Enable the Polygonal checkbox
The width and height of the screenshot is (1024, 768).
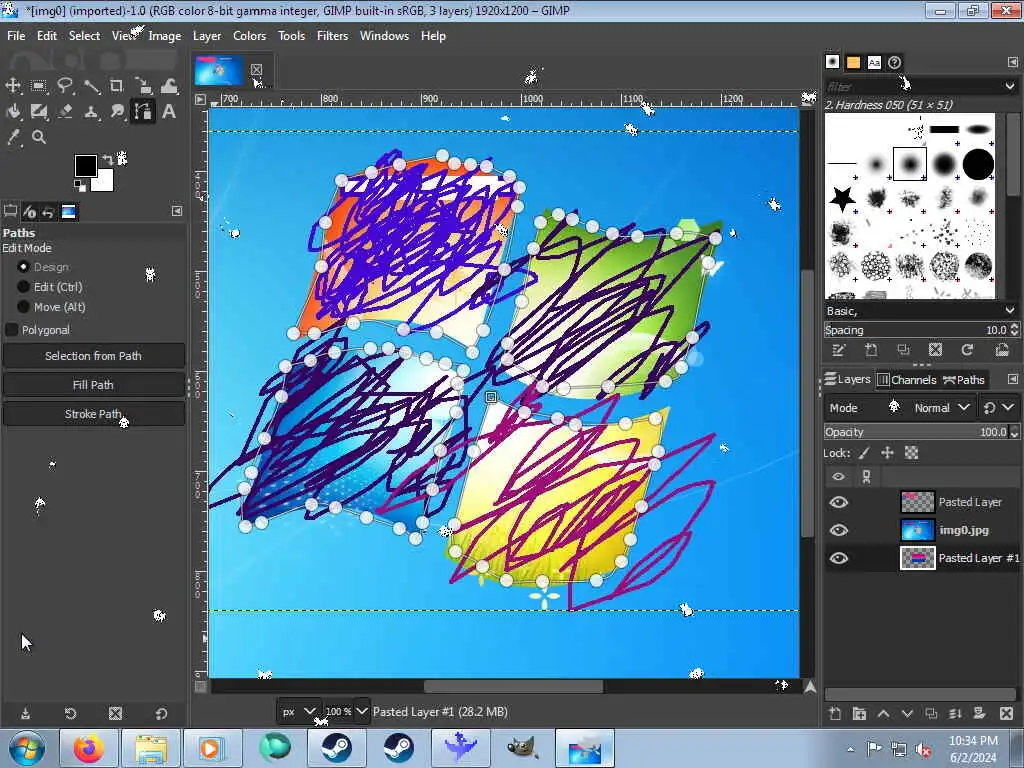tap(12, 330)
